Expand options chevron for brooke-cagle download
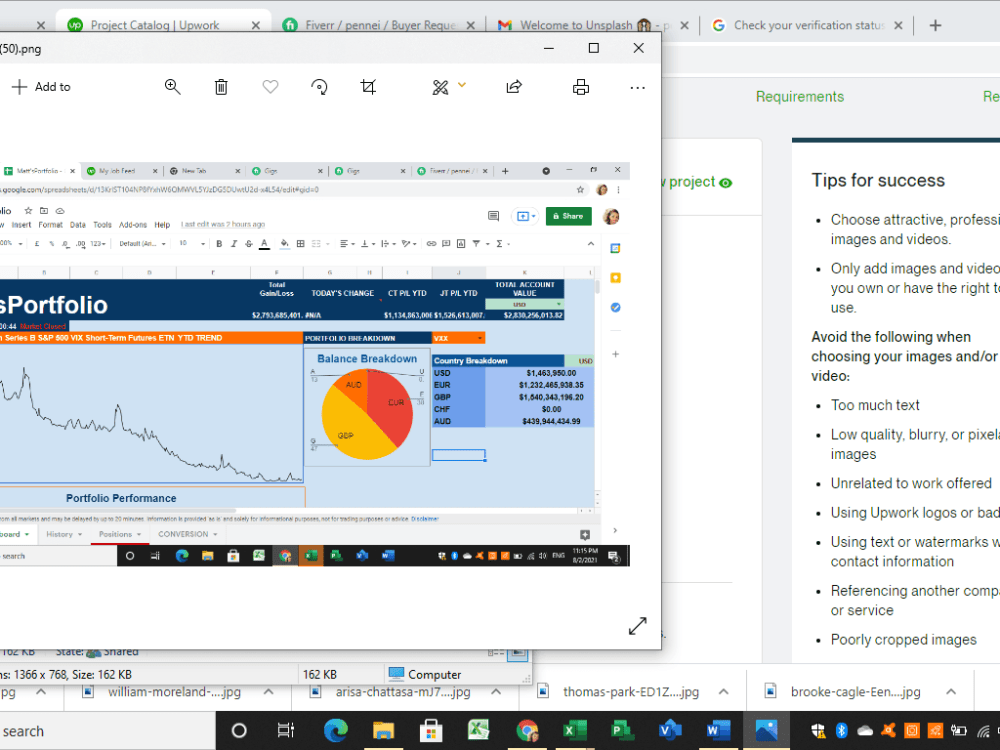 pyautogui.click(x=951, y=691)
